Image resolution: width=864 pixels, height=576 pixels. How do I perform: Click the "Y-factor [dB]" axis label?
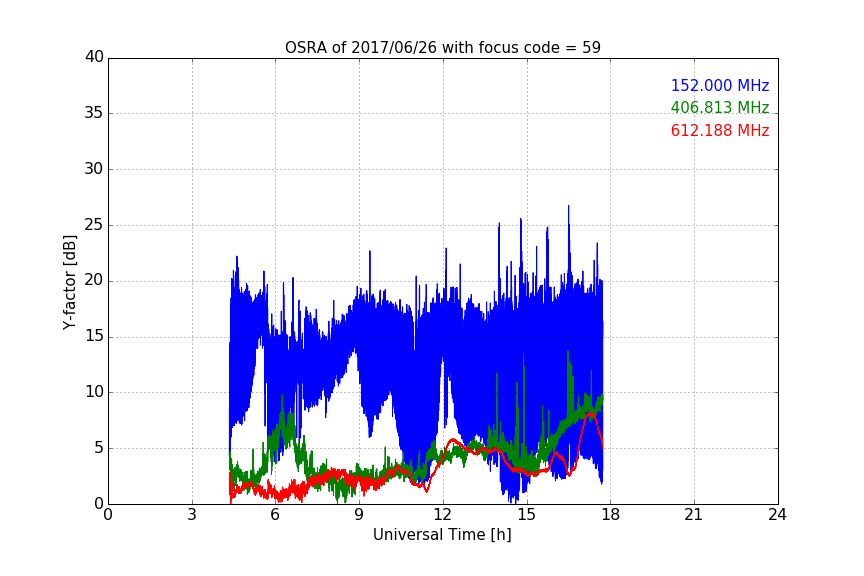69,282
